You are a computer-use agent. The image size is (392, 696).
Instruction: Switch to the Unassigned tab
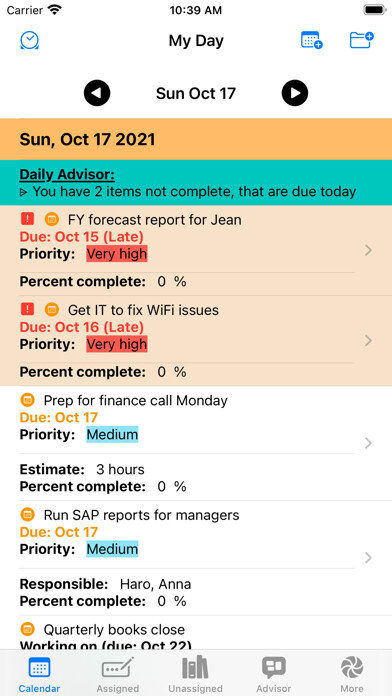(195, 674)
